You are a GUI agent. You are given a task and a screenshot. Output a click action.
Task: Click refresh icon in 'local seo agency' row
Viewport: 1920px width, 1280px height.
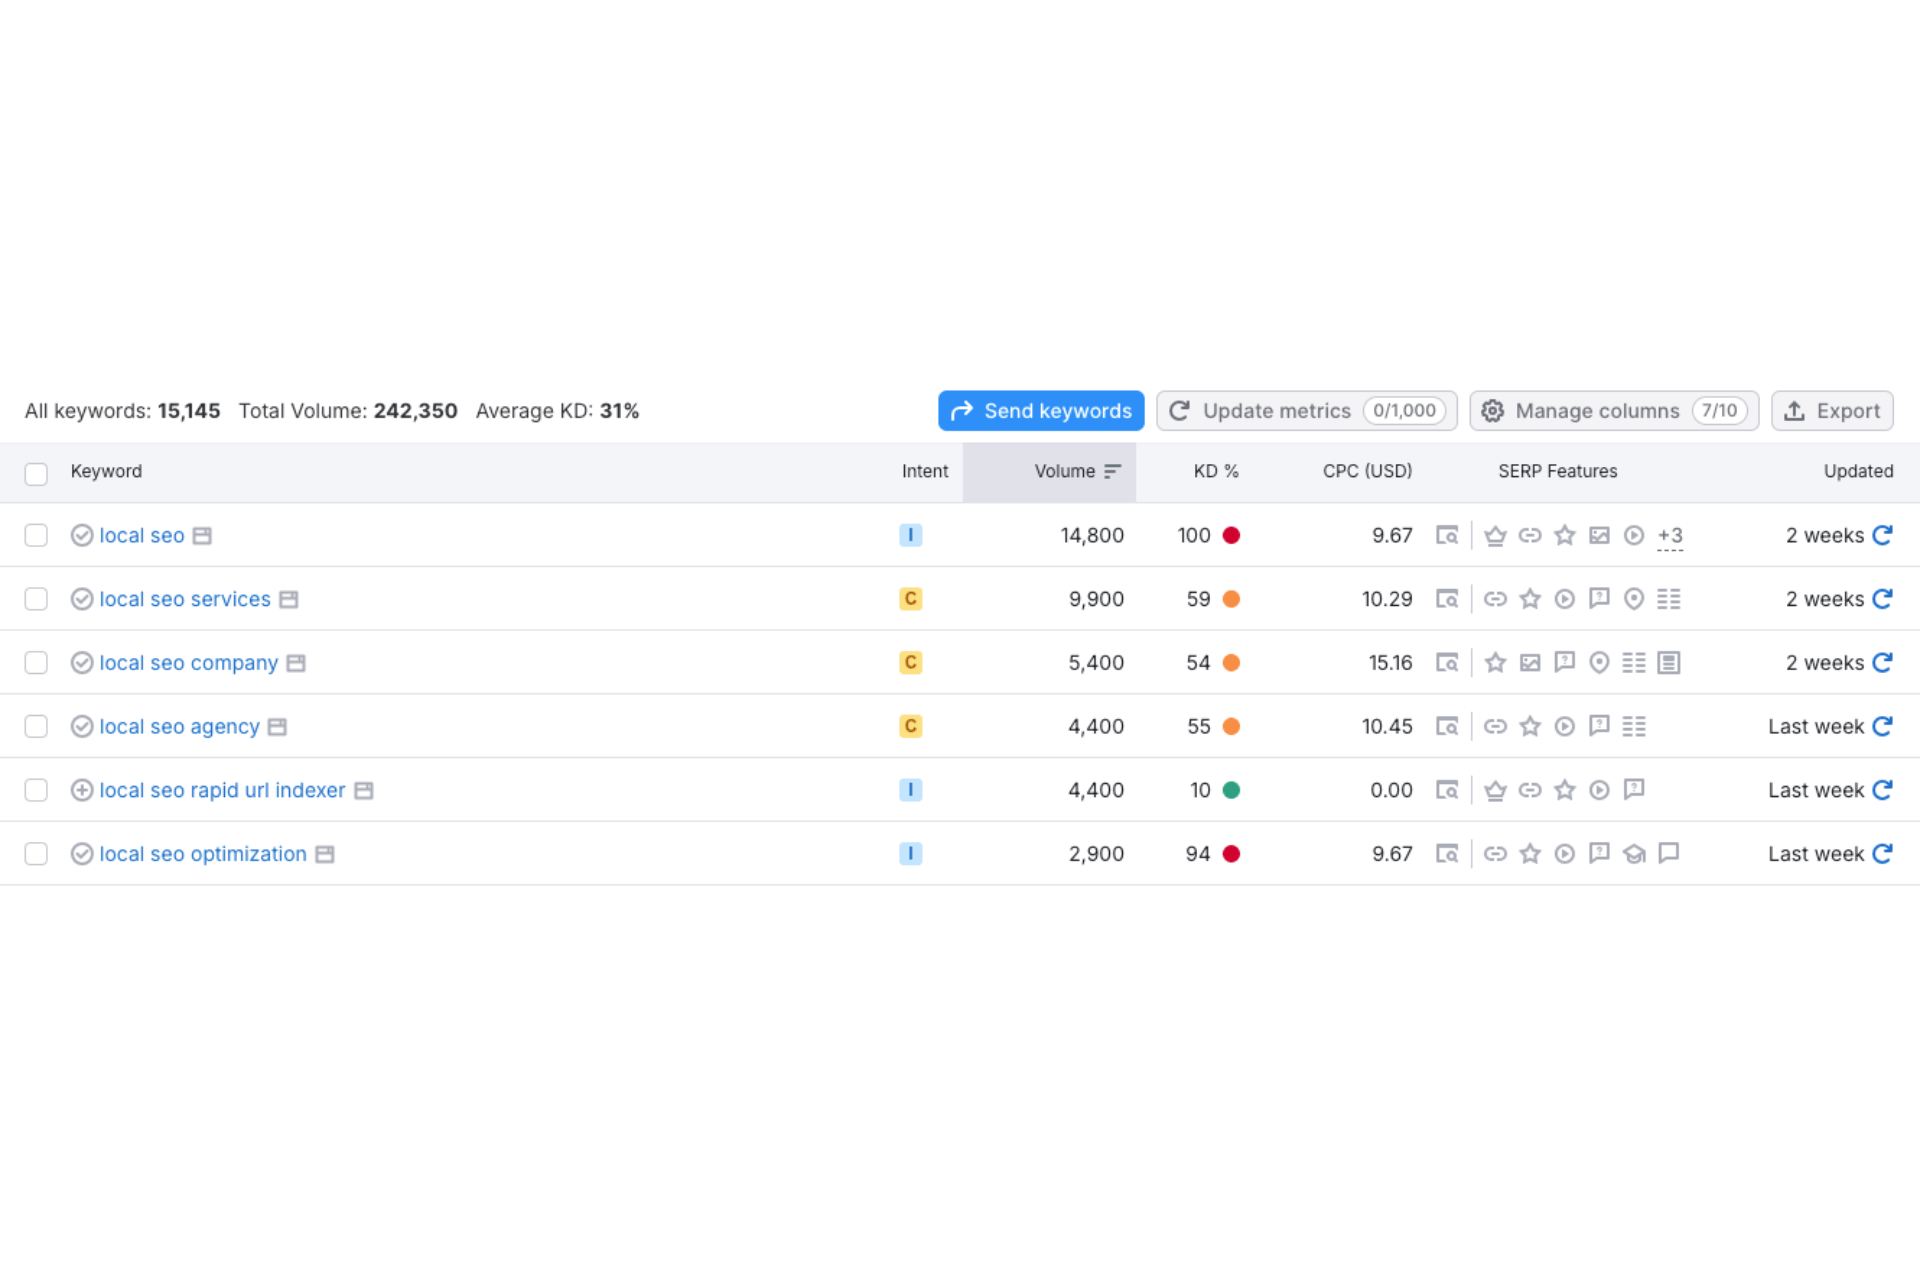click(x=1882, y=727)
